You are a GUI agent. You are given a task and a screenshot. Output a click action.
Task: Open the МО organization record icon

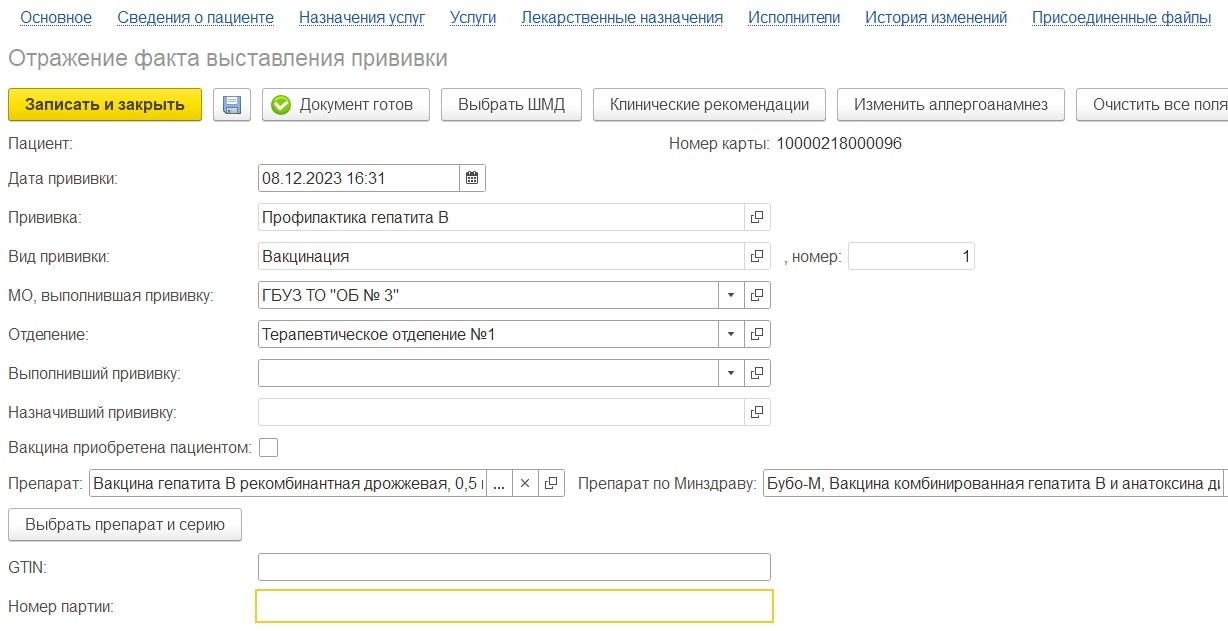pyautogui.click(x=757, y=295)
